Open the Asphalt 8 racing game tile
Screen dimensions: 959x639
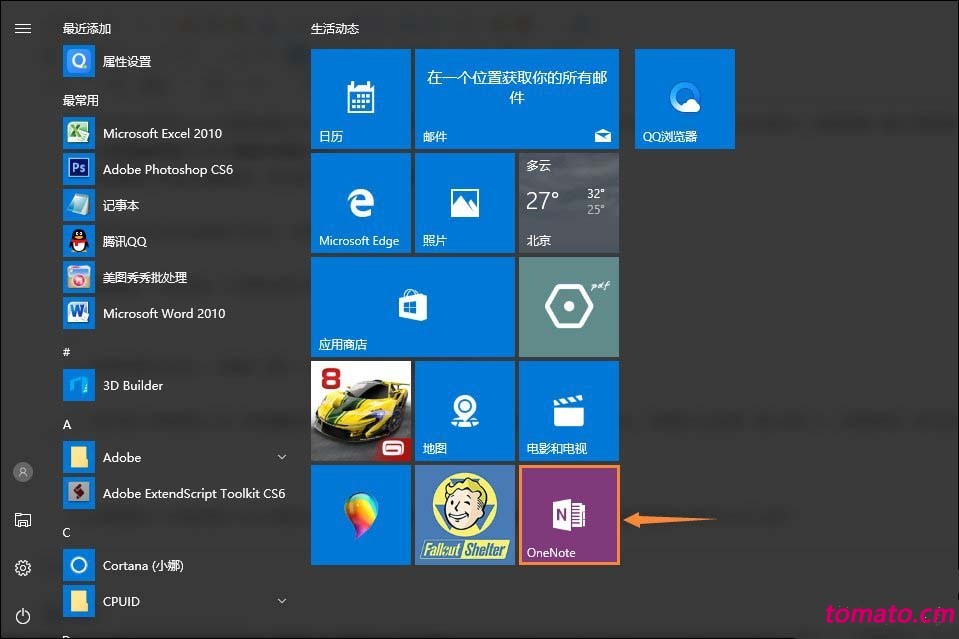coord(361,411)
